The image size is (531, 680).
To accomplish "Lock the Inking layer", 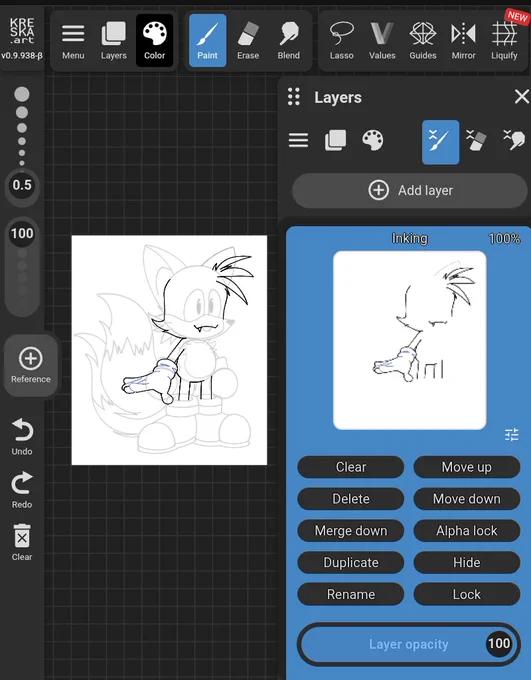I will tap(467, 594).
